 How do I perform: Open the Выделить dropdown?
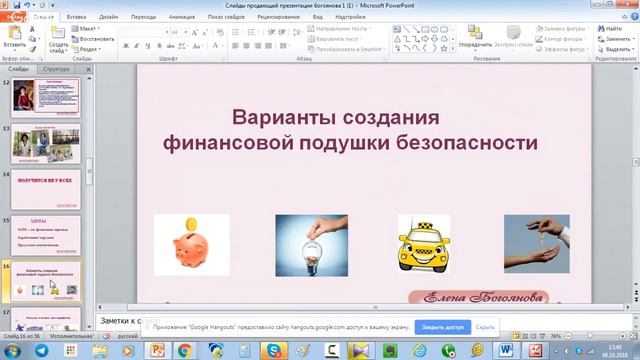tap(616, 49)
